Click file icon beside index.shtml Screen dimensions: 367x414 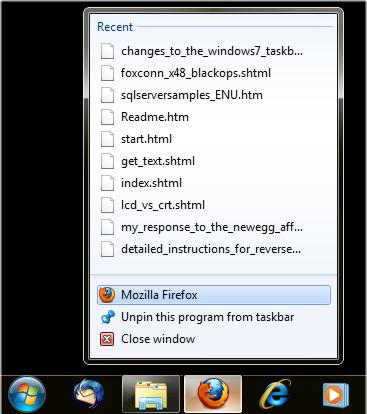[x=107, y=183]
